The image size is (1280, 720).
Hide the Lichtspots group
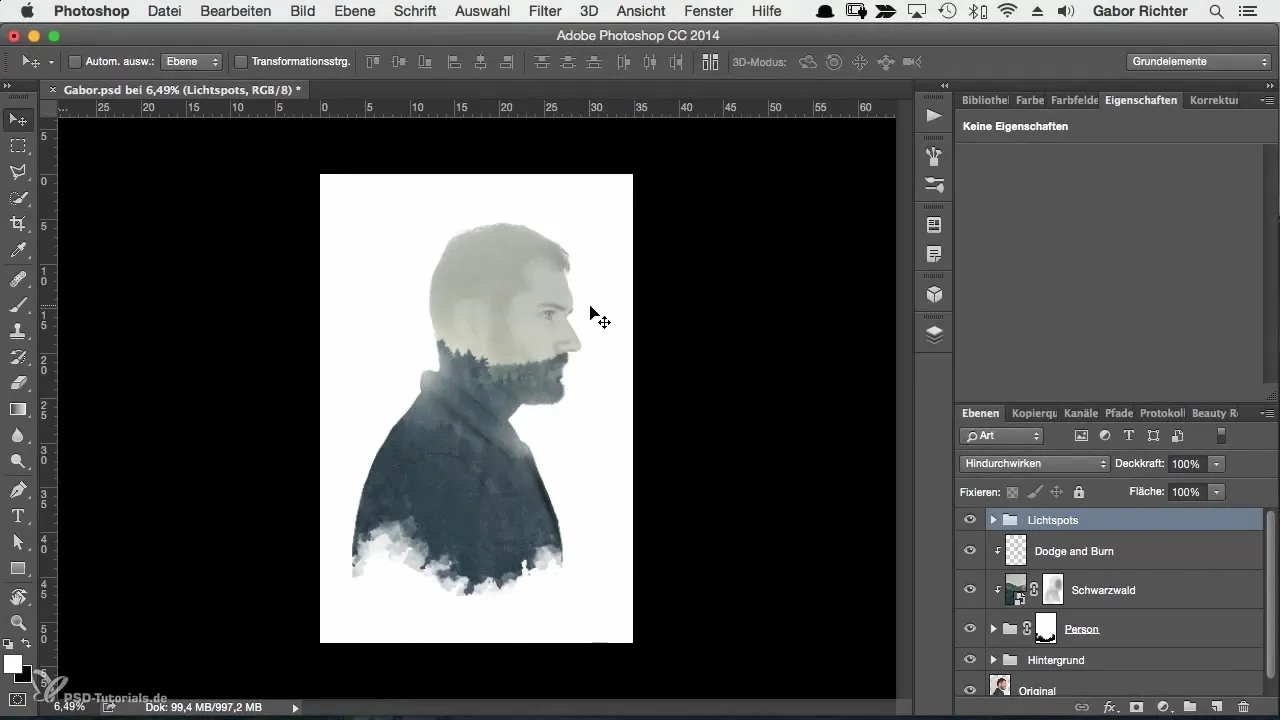pos(969,520)
